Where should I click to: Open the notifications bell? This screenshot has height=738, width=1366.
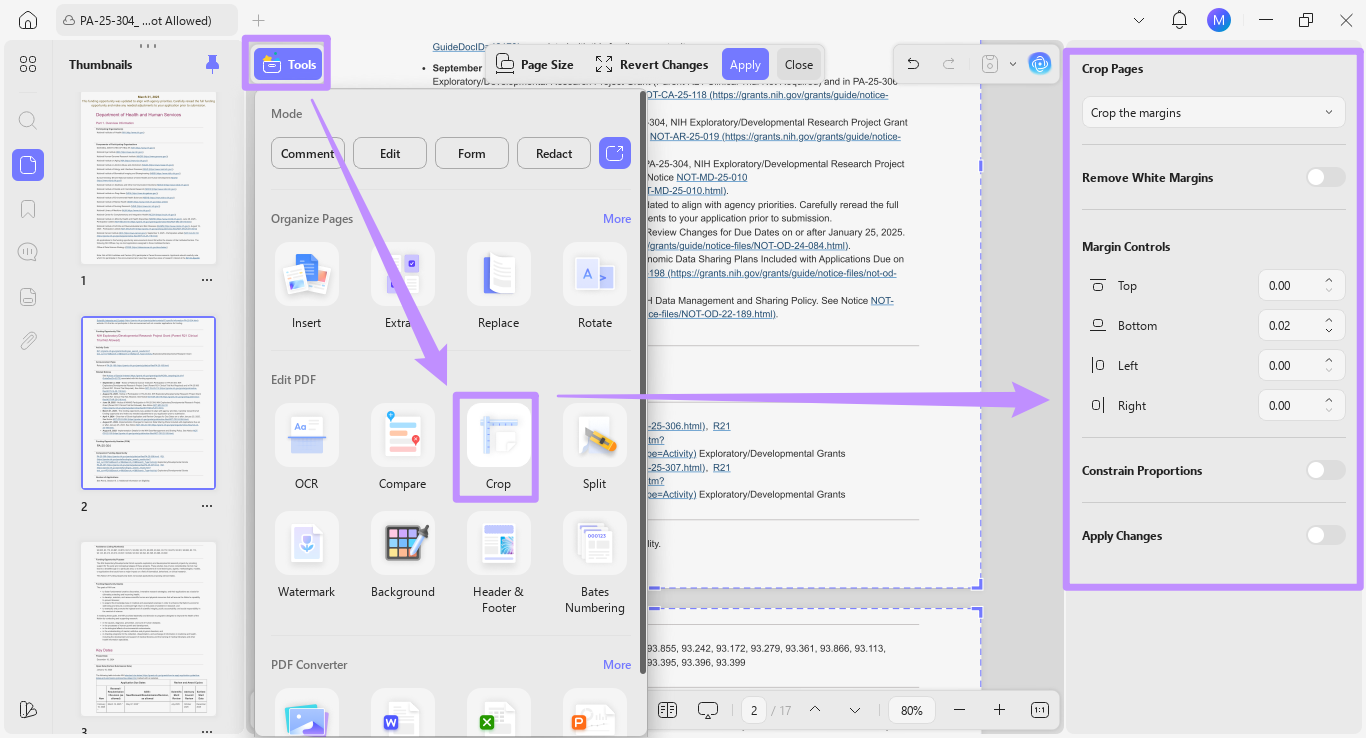coord(1179,20)
